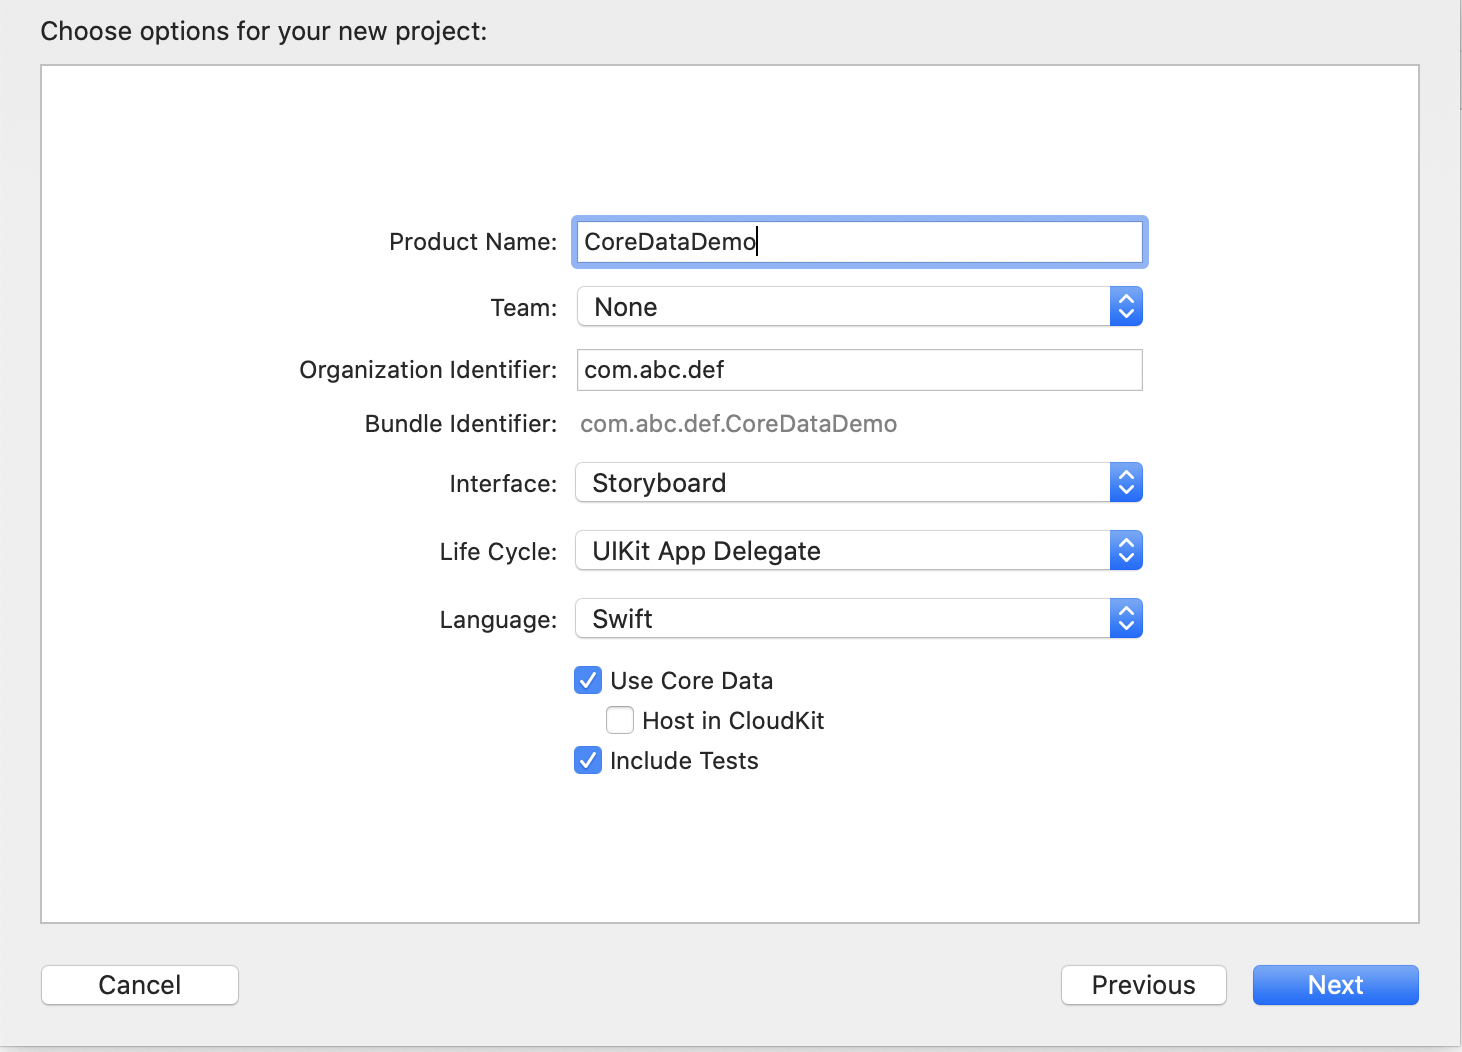Go back with the Previous button
This screenshot has height=1052, width=1462.
pyautogui.click(x=1143, y=985)
